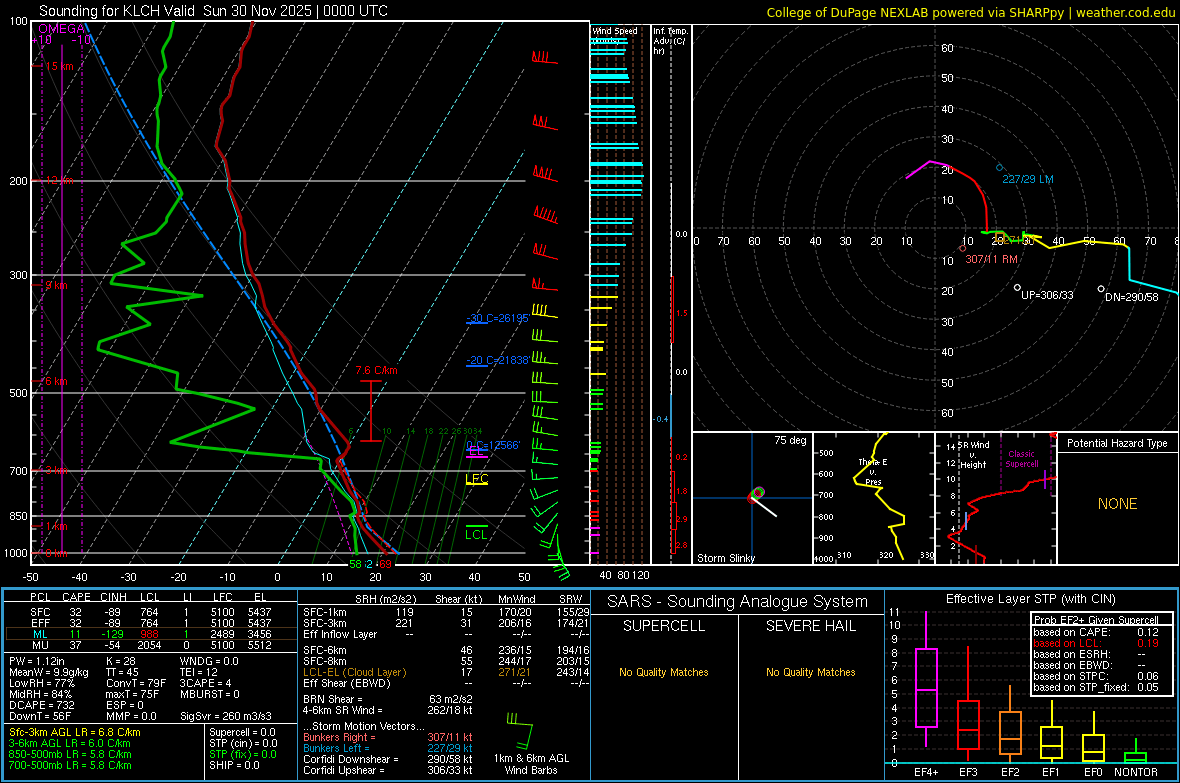Viewport: 1180px width, 783px height.
Task: Click the 'Potential Hazard Type' header
Action: click(x=1118, y=443)
